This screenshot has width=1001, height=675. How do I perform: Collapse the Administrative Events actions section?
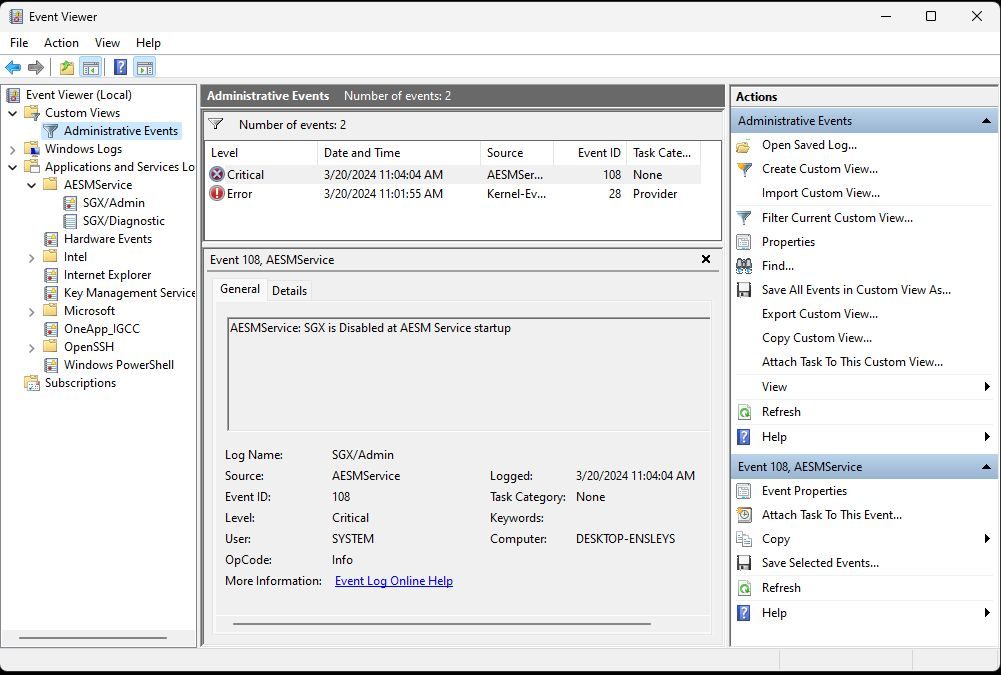pos(986,121)
